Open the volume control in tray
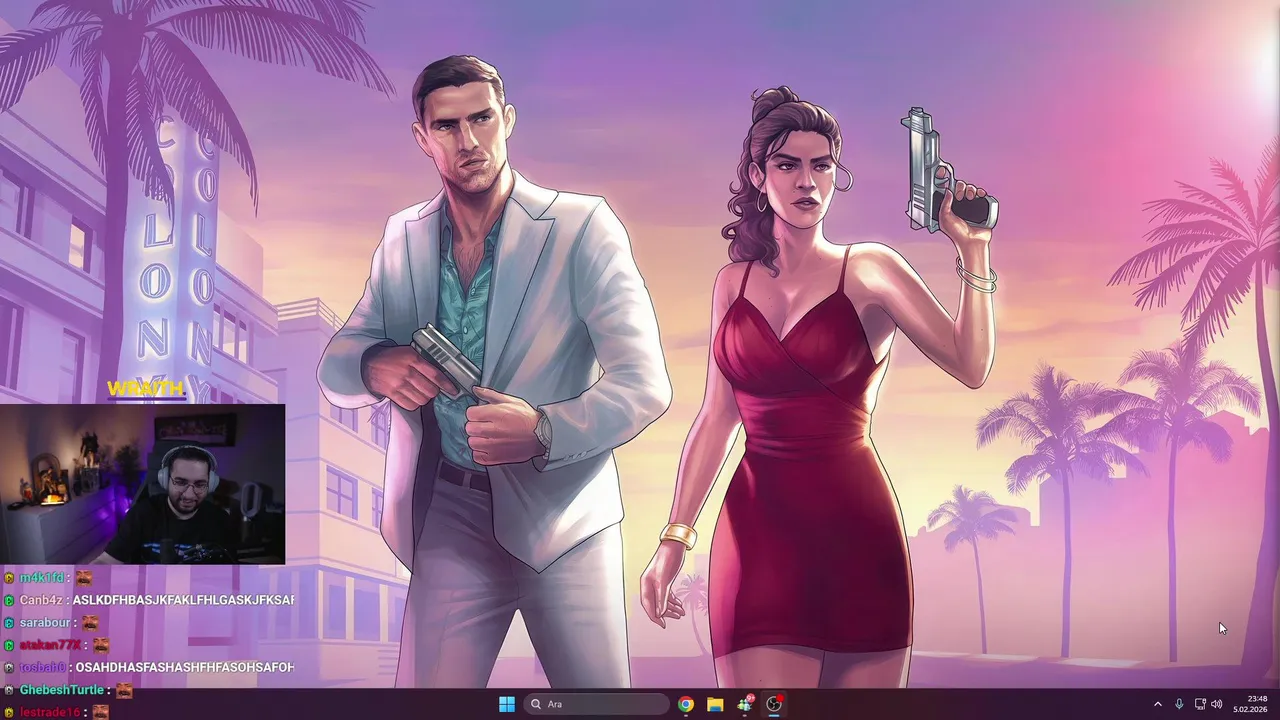The width and height of the screenshot is (1280, 720). [x=1217, y=704]
